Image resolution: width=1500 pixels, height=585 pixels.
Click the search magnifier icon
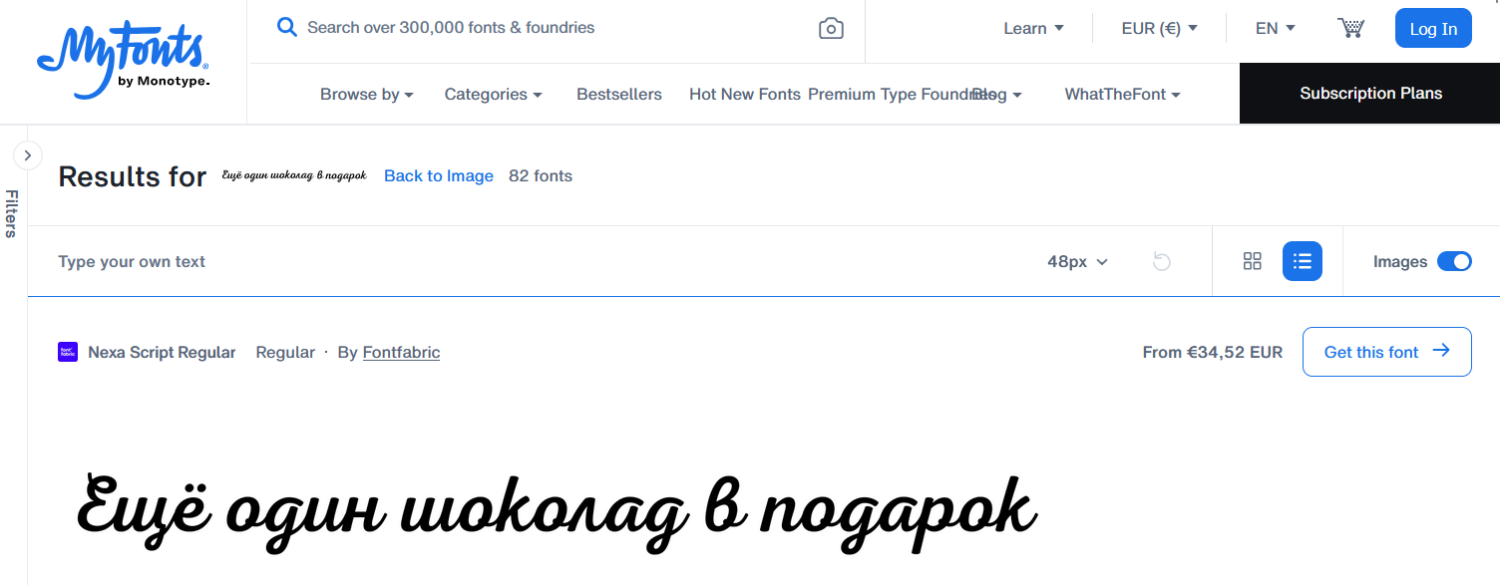[x=287, y=27]
